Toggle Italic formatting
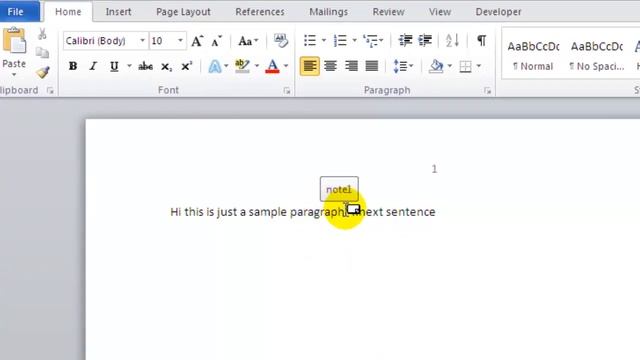The image size is (640, 360). 93,66
